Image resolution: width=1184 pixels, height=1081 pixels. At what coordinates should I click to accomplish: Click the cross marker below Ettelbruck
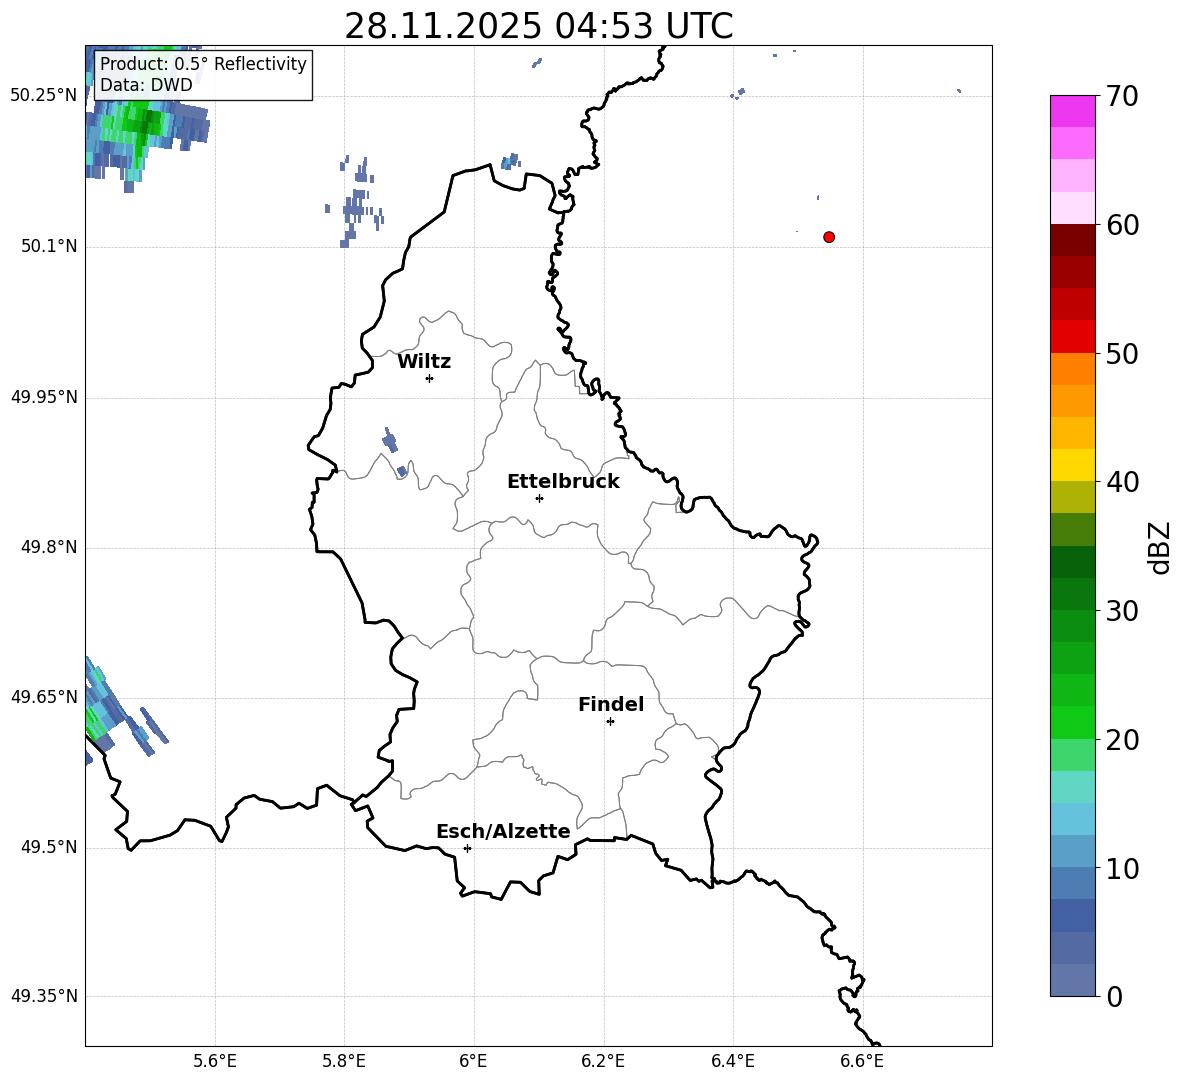tap(539, 498)
